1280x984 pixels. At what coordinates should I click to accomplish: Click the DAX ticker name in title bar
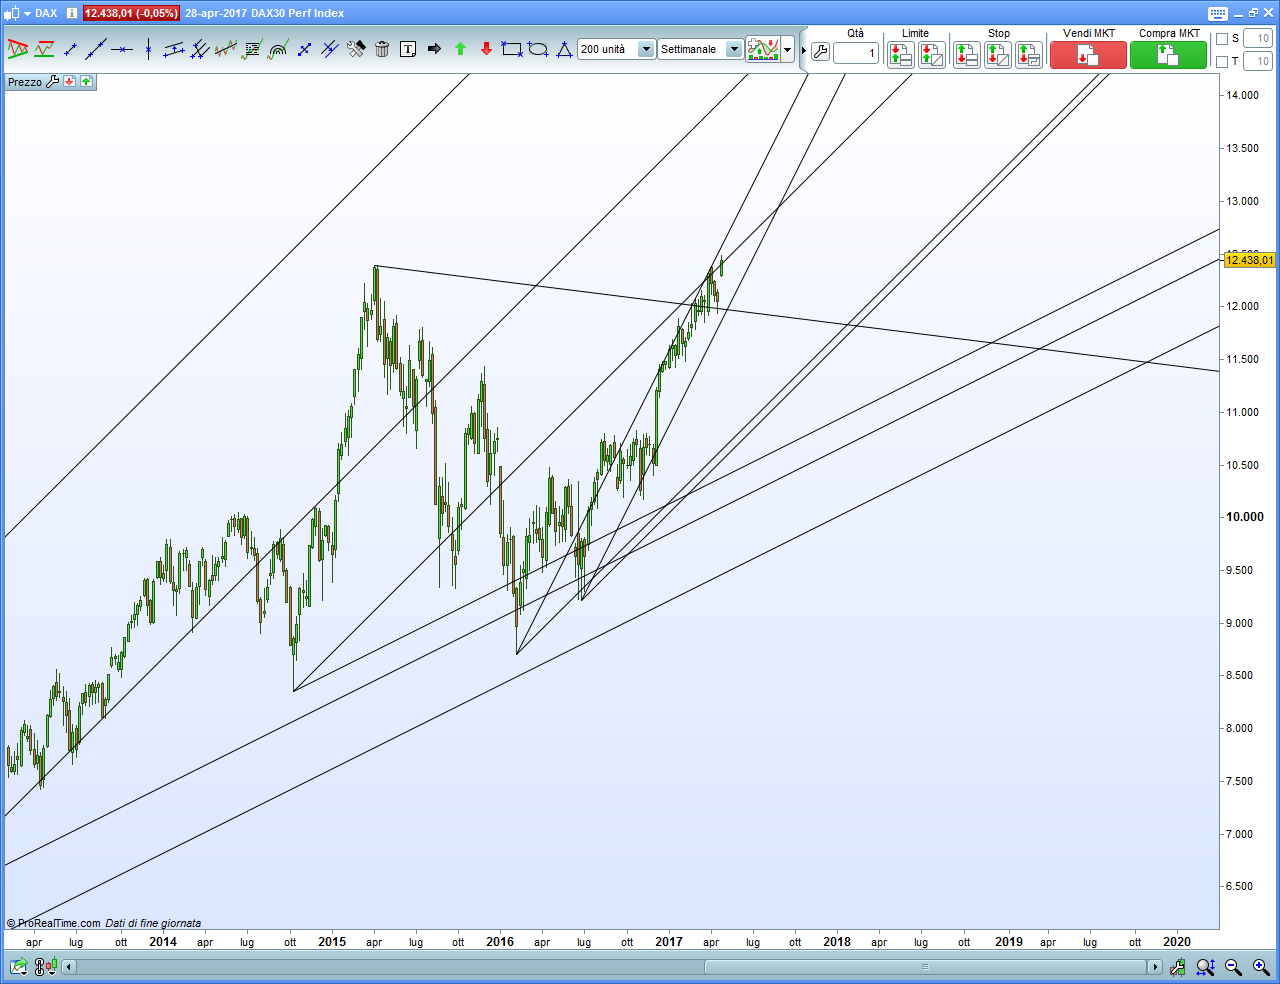tap(46, 13)
